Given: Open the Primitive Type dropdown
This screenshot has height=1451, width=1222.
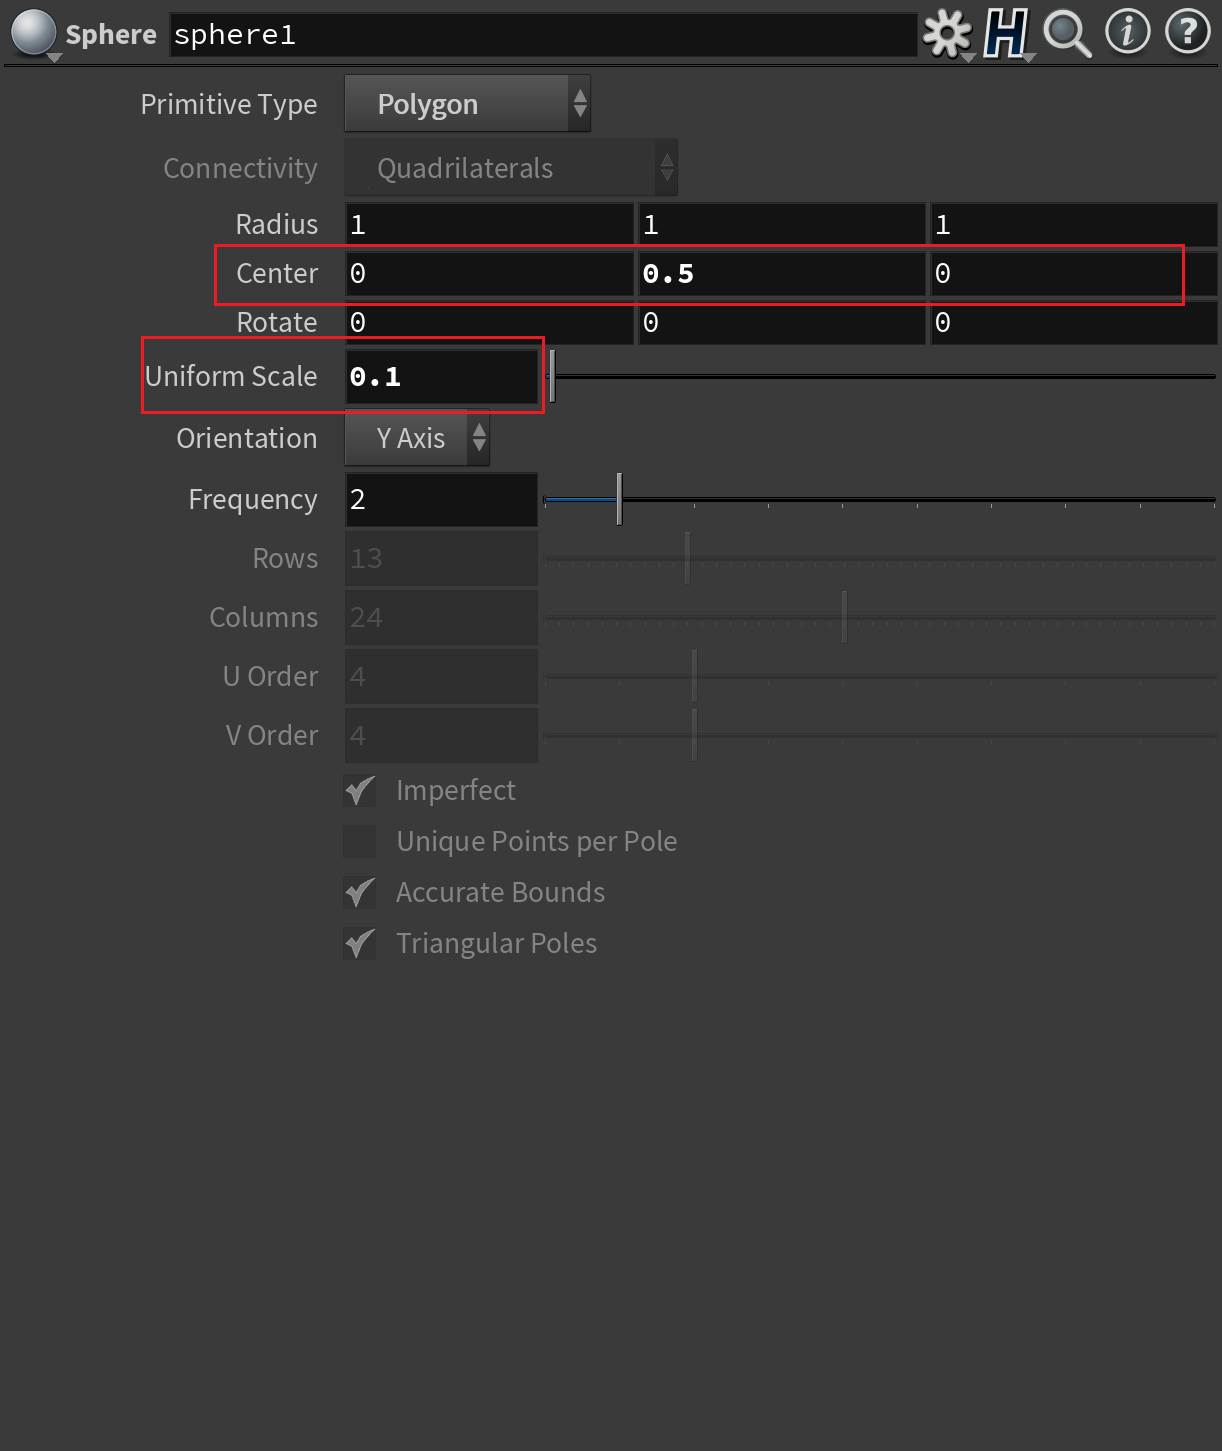Looking at the screenshot, I should [x=467, y=104].
